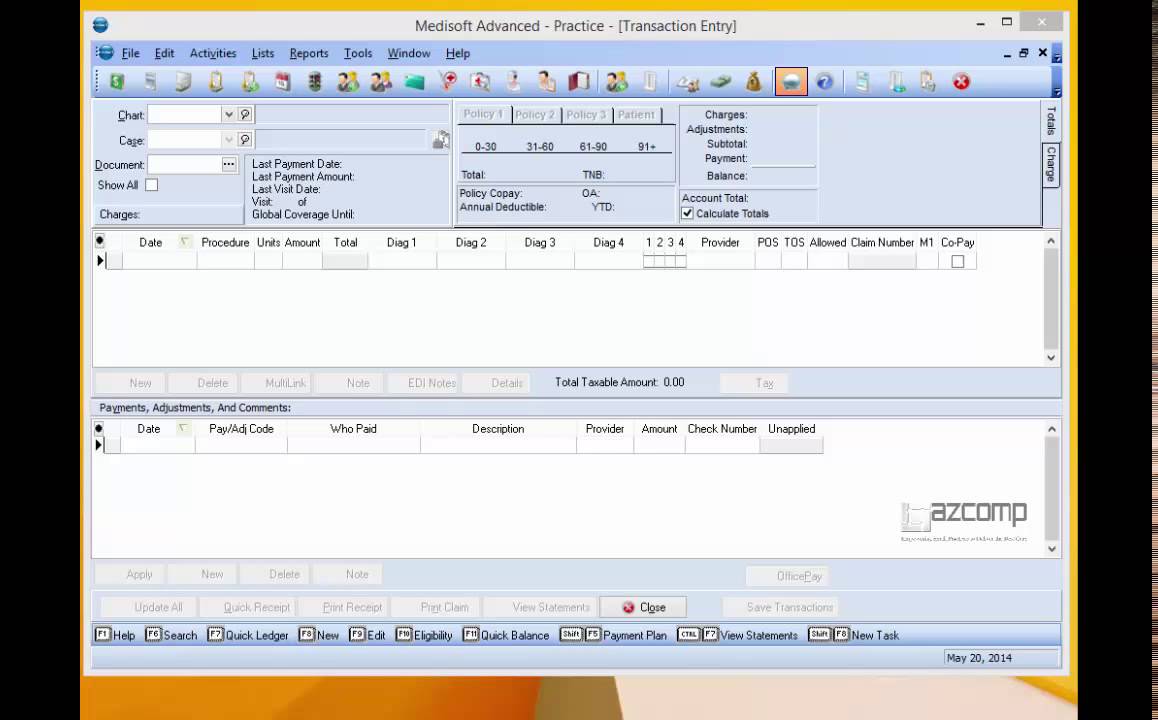Click the clipboard with gear toolbar icon
1158x720 pixels.
pyautogui.click(x=928, y=82)
